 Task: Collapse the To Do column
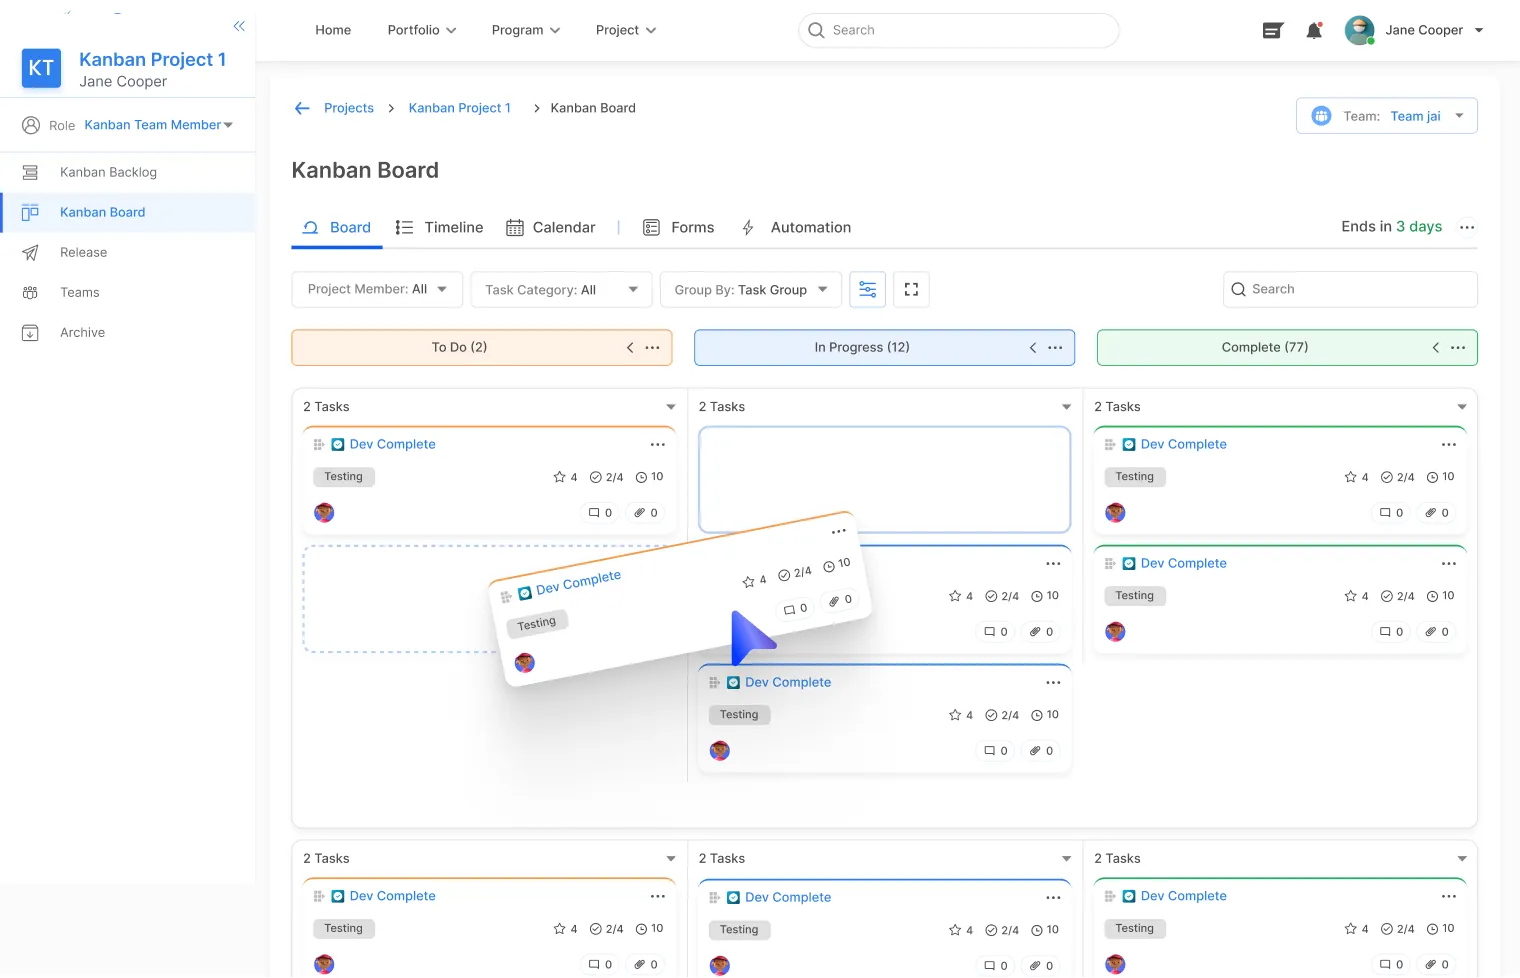[630, 348]
